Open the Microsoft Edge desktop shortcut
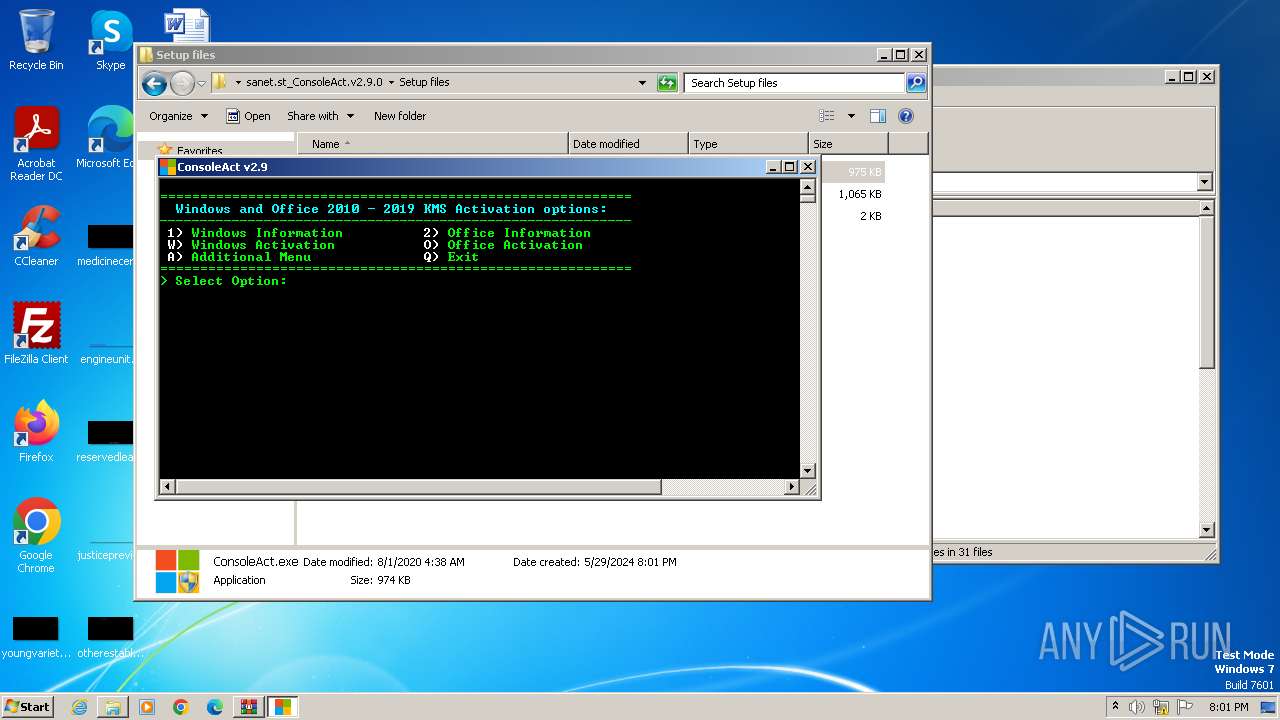 click(x=108, y=138)
